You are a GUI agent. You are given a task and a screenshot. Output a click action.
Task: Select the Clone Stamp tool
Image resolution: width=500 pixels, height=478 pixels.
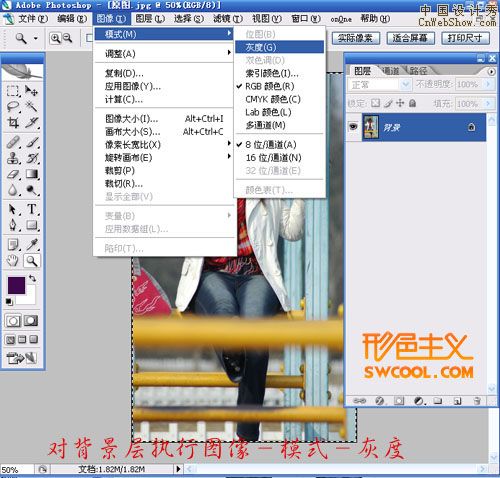[13, 158]
